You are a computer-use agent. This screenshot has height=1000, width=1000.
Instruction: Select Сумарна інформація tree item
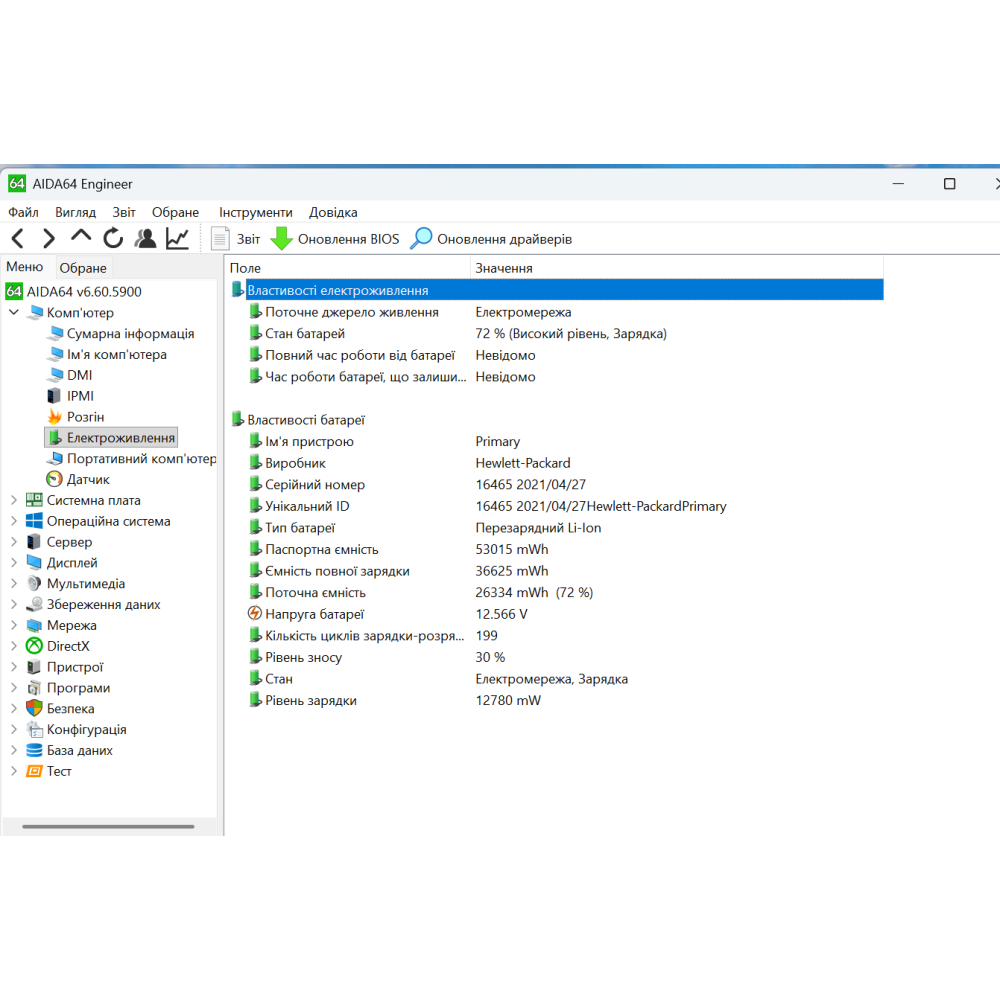point(130,334)
